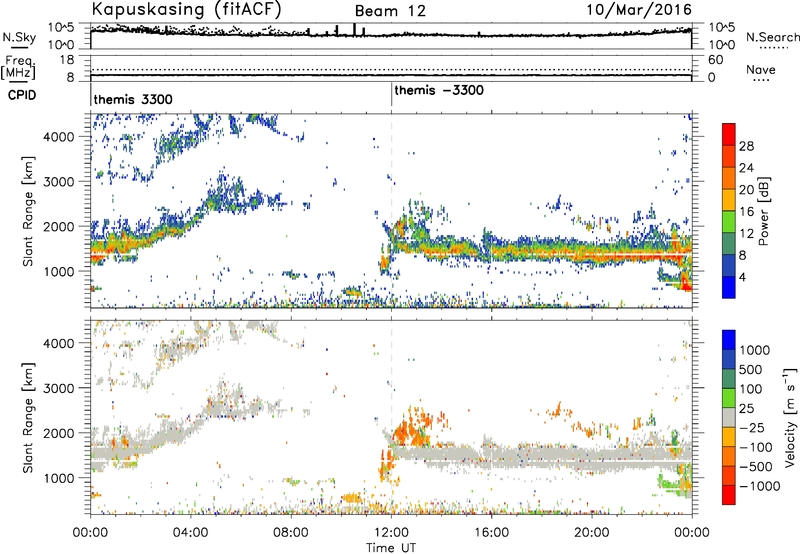Click the dotted line in the Freq. panel
The width and height of the screenshot is (800, 554).
click(x=391, y=70)
